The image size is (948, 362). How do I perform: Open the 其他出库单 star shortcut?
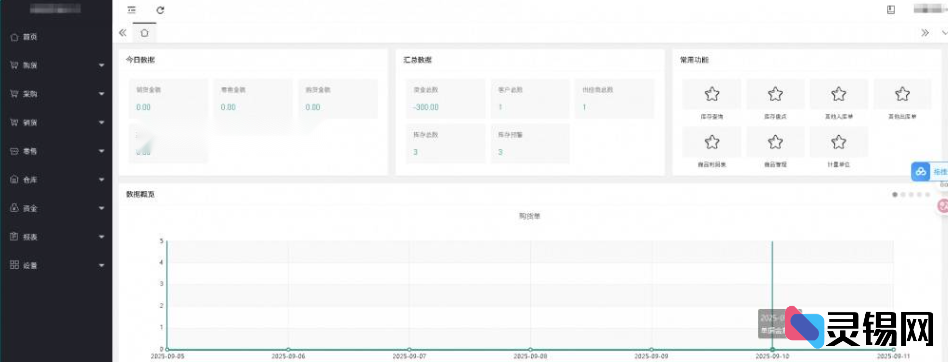click(x=902, y=94)
